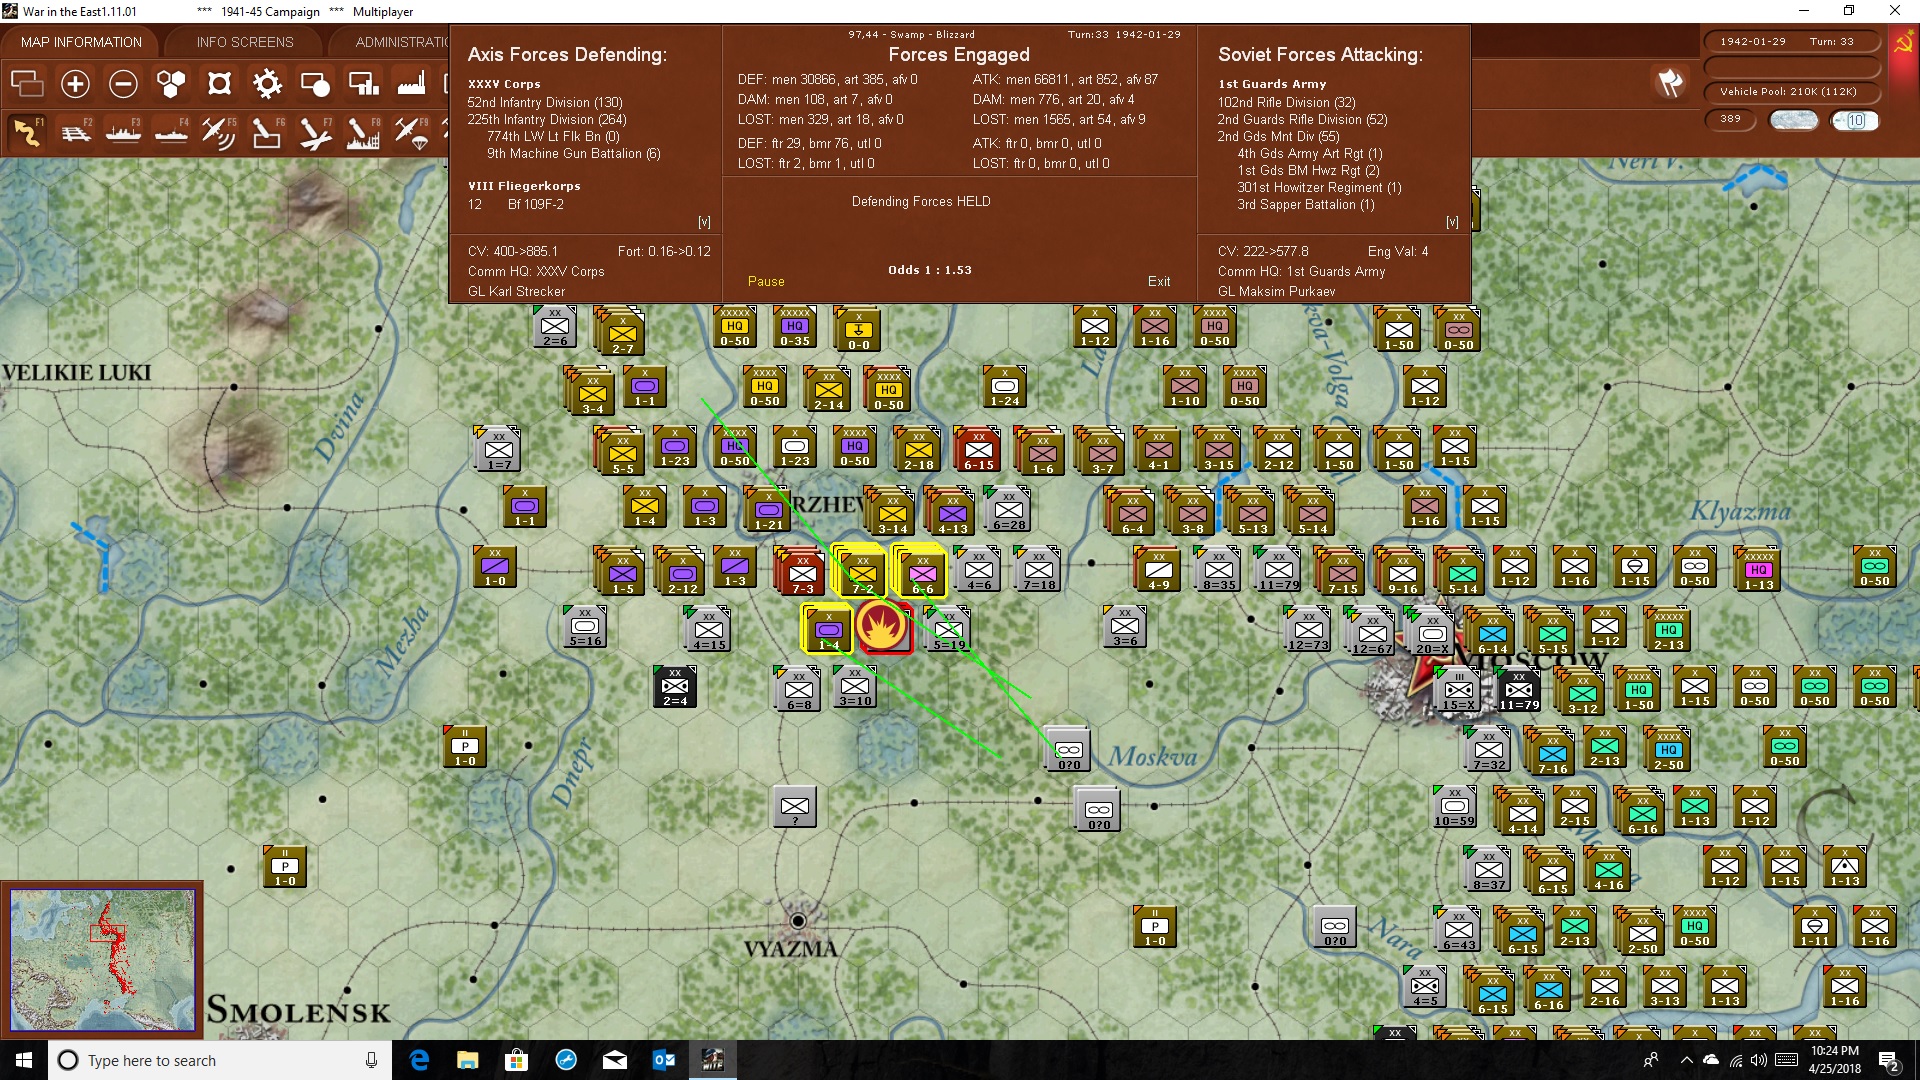Toggle unit counters with overlapping-rectangles icon
1920x1080 pixels.
(27, 84)
